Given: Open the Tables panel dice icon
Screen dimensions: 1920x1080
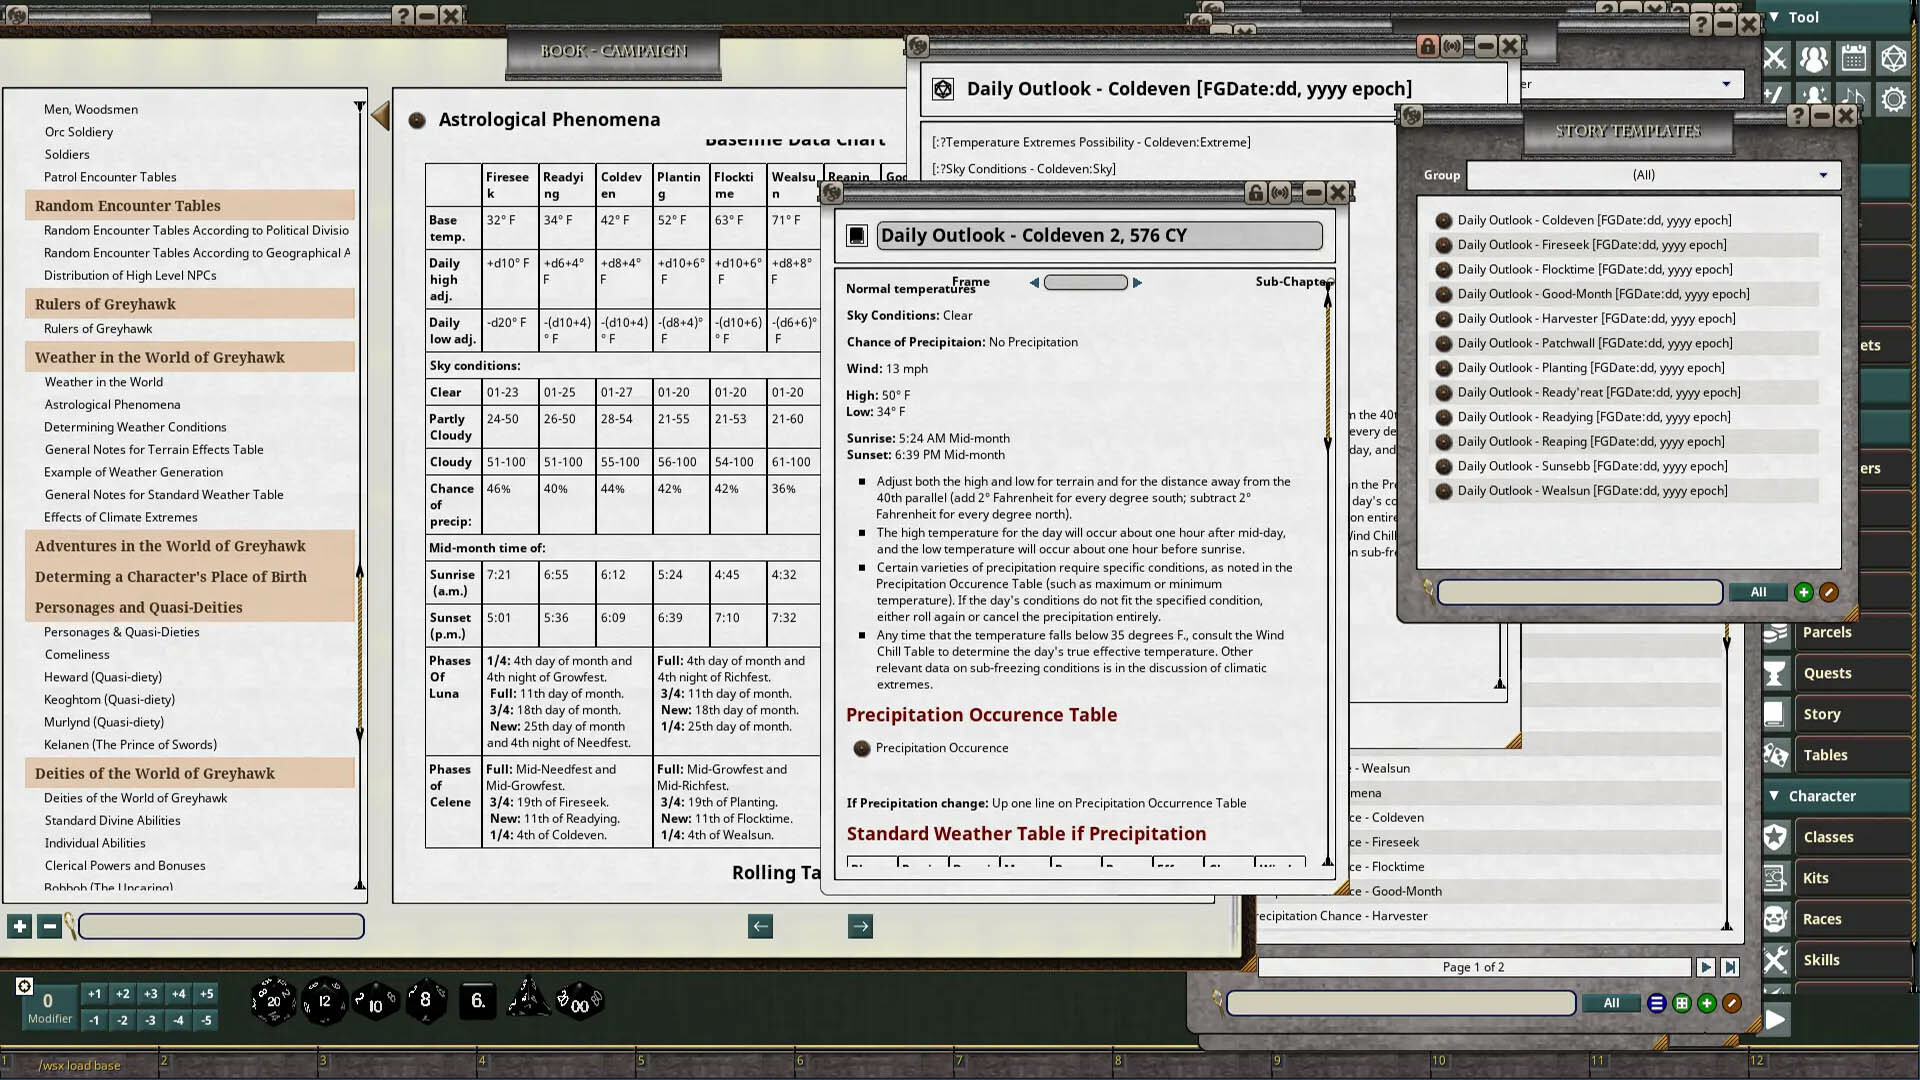Looking at the screenshot, I should [1775, 755].
